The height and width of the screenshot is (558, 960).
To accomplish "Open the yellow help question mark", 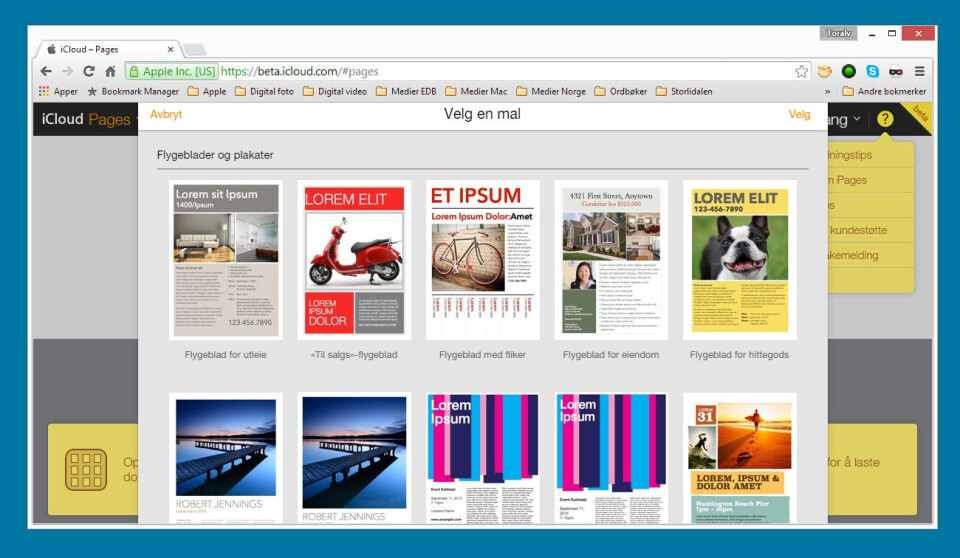I will click(x=885, y=119).
